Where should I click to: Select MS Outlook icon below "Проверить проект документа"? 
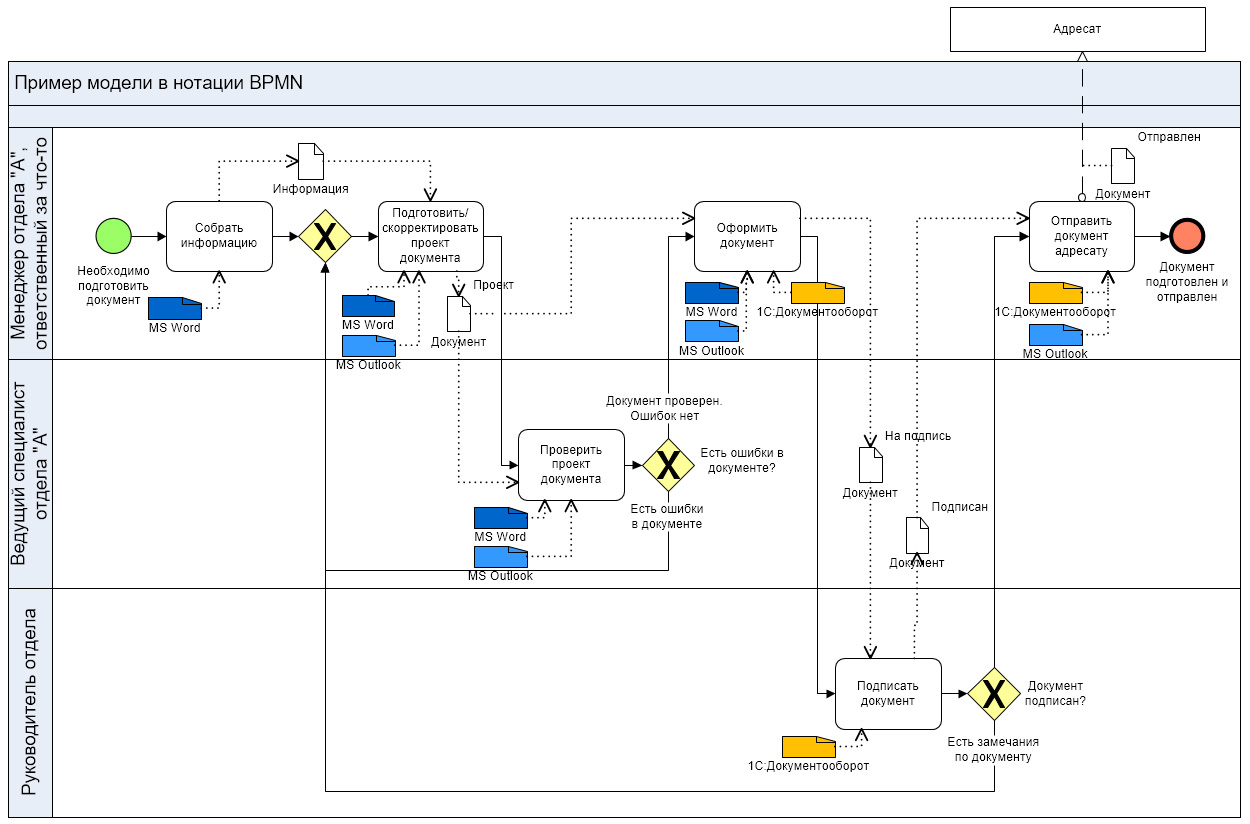click(500, 558)
